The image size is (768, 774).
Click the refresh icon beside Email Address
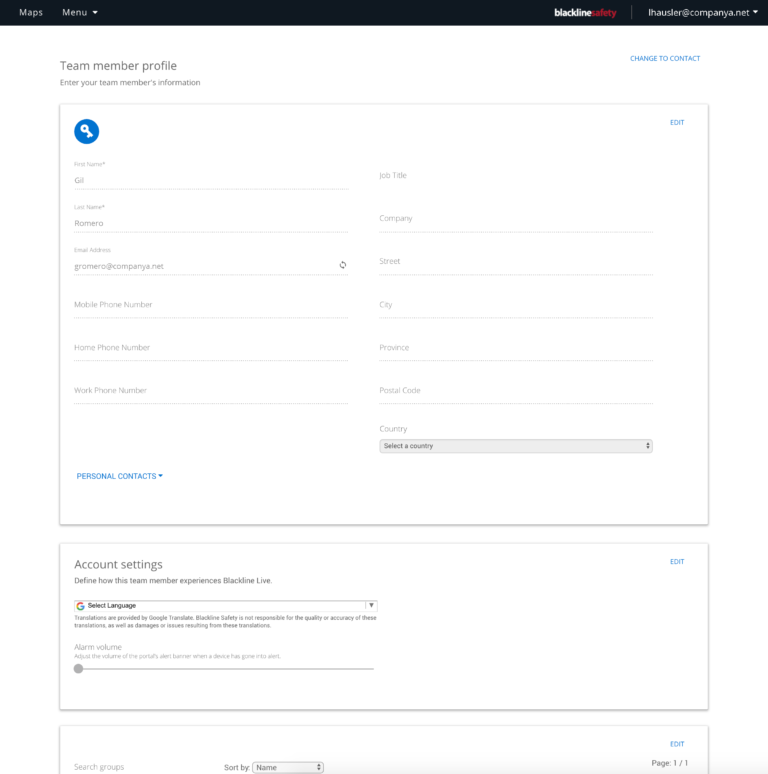coord(342,265)
